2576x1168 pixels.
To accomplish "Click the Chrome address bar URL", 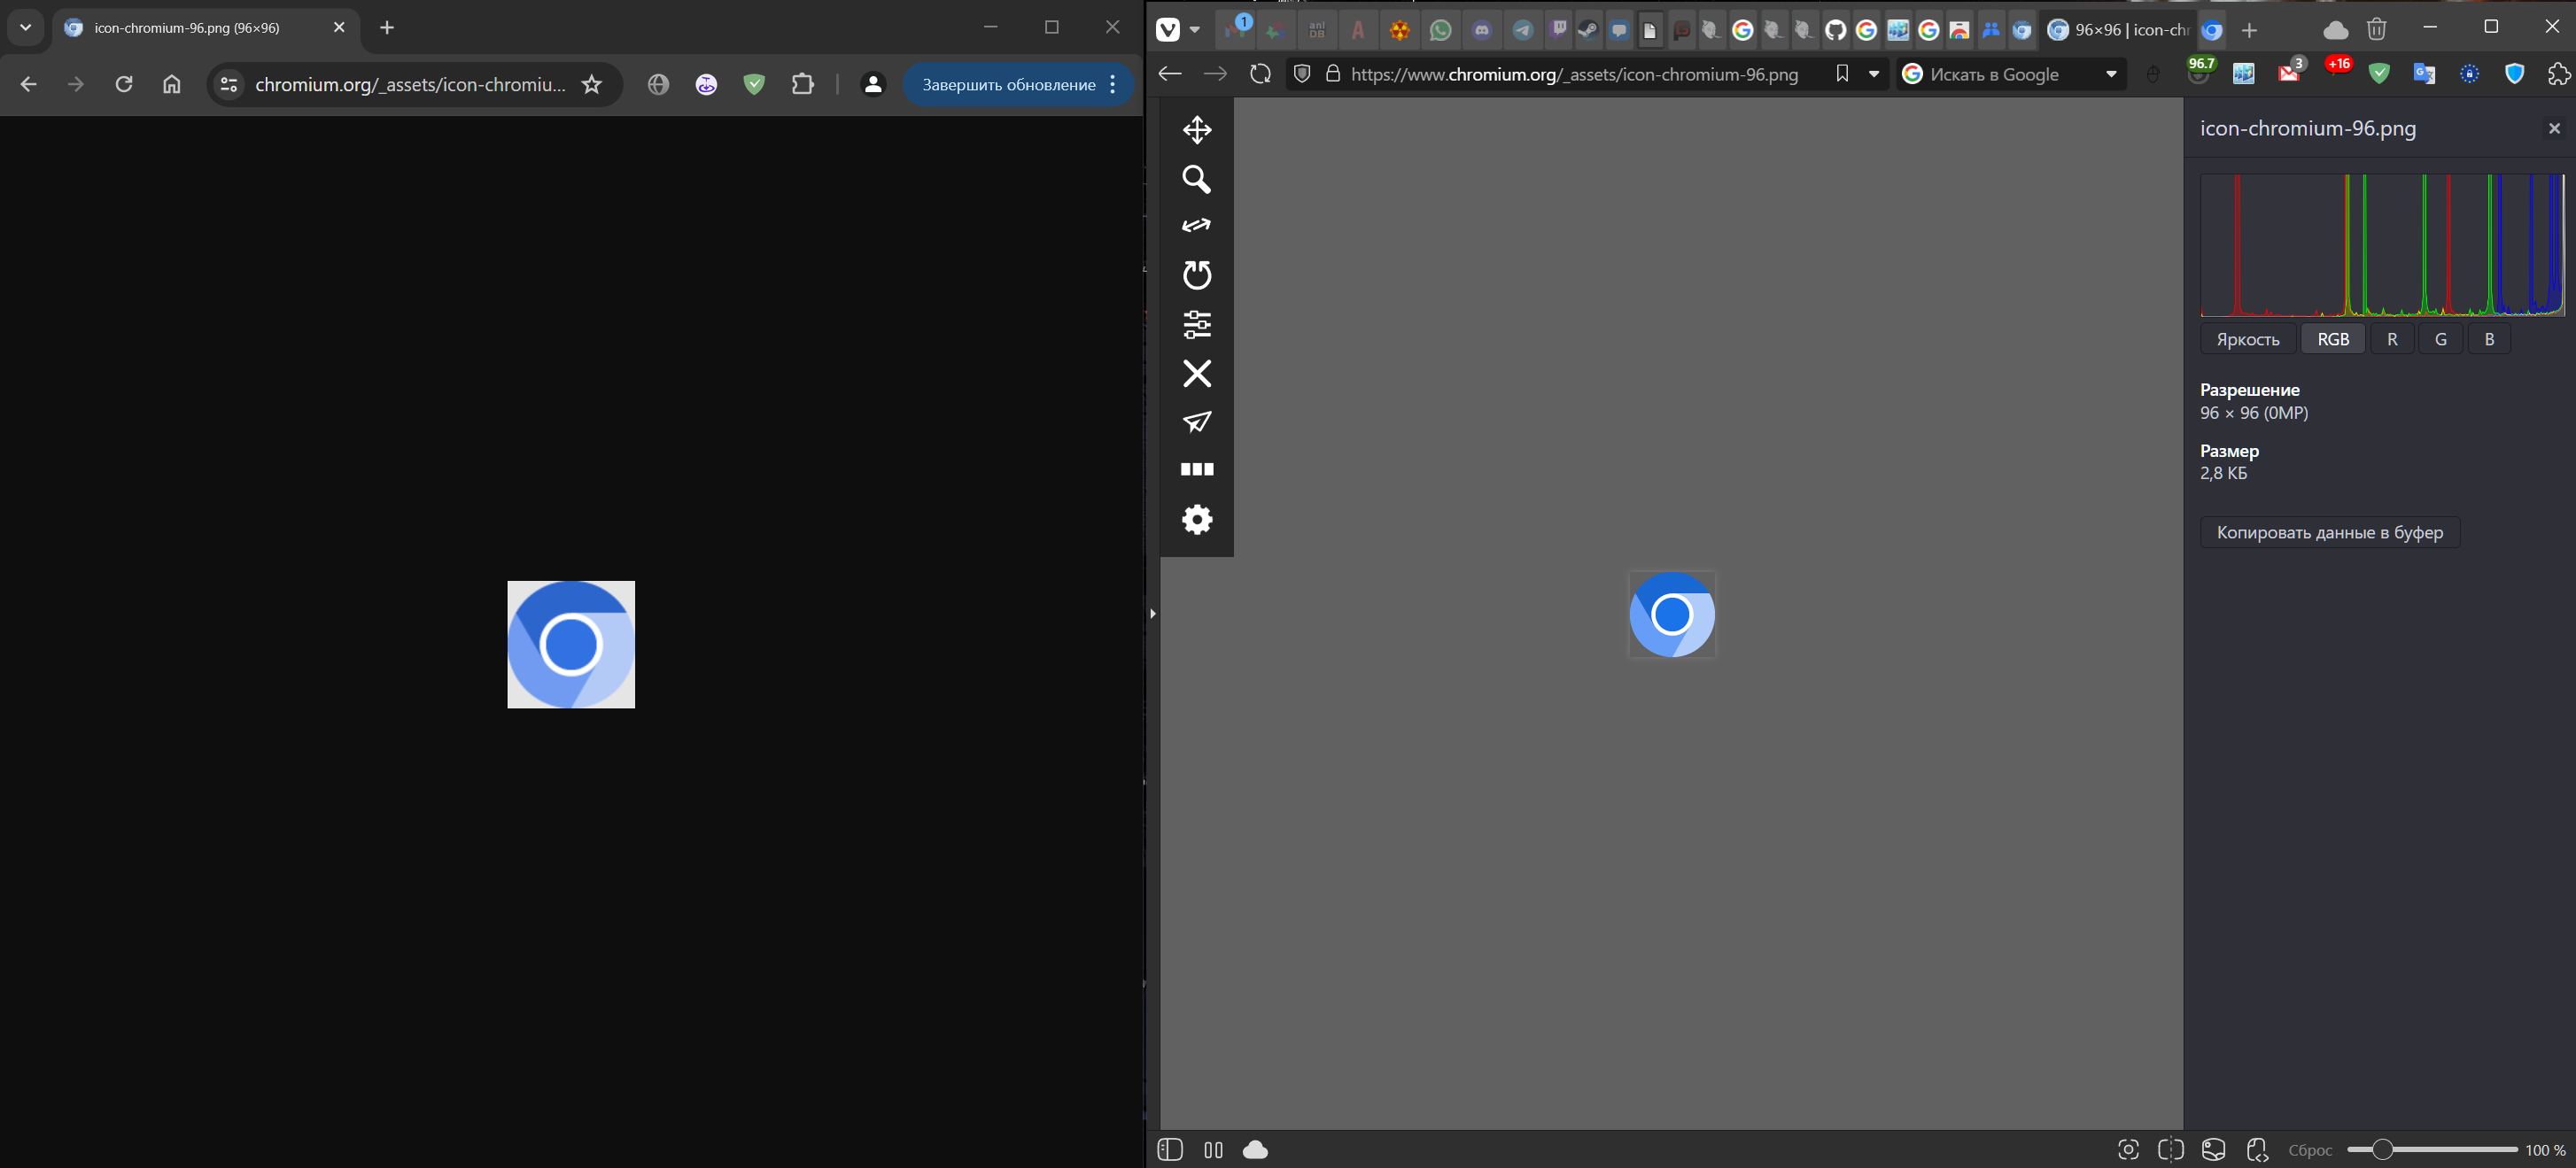I will coord(410,85).
